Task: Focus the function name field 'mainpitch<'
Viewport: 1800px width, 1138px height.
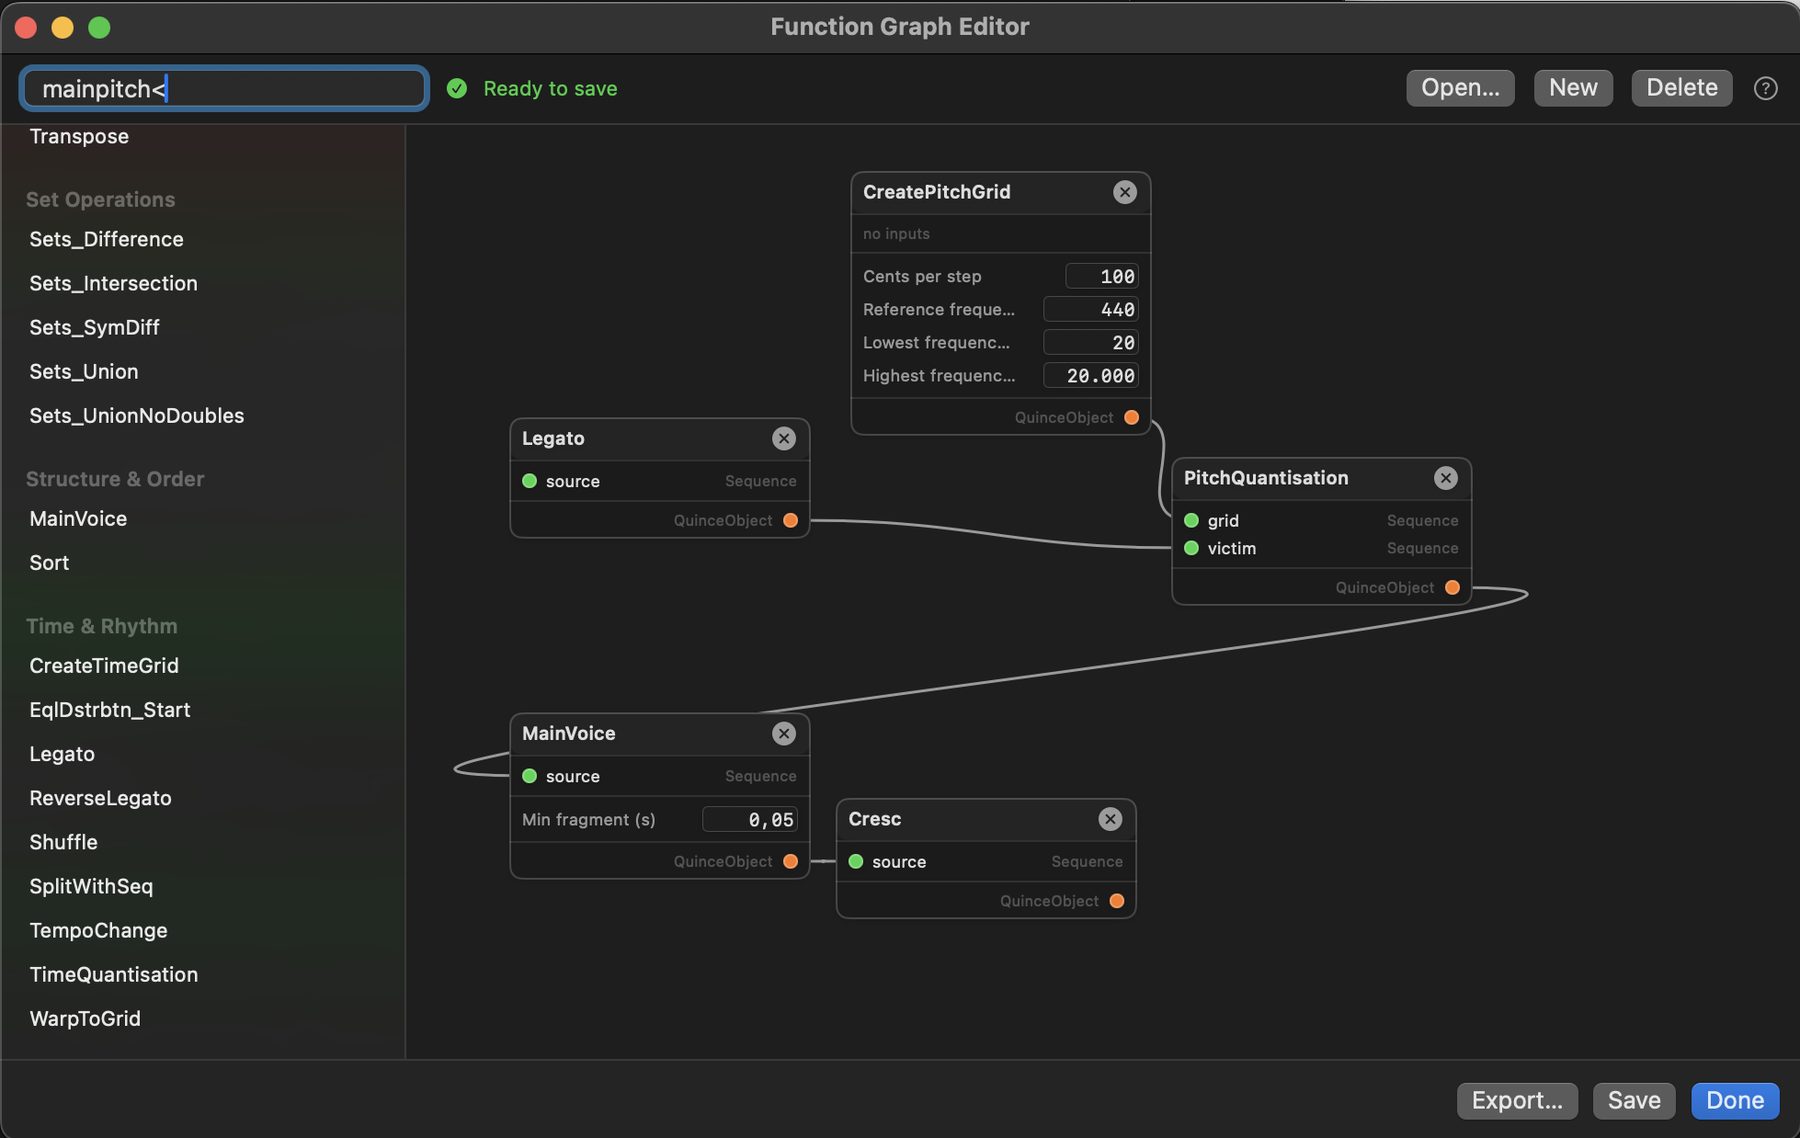Action: point(224,88)
